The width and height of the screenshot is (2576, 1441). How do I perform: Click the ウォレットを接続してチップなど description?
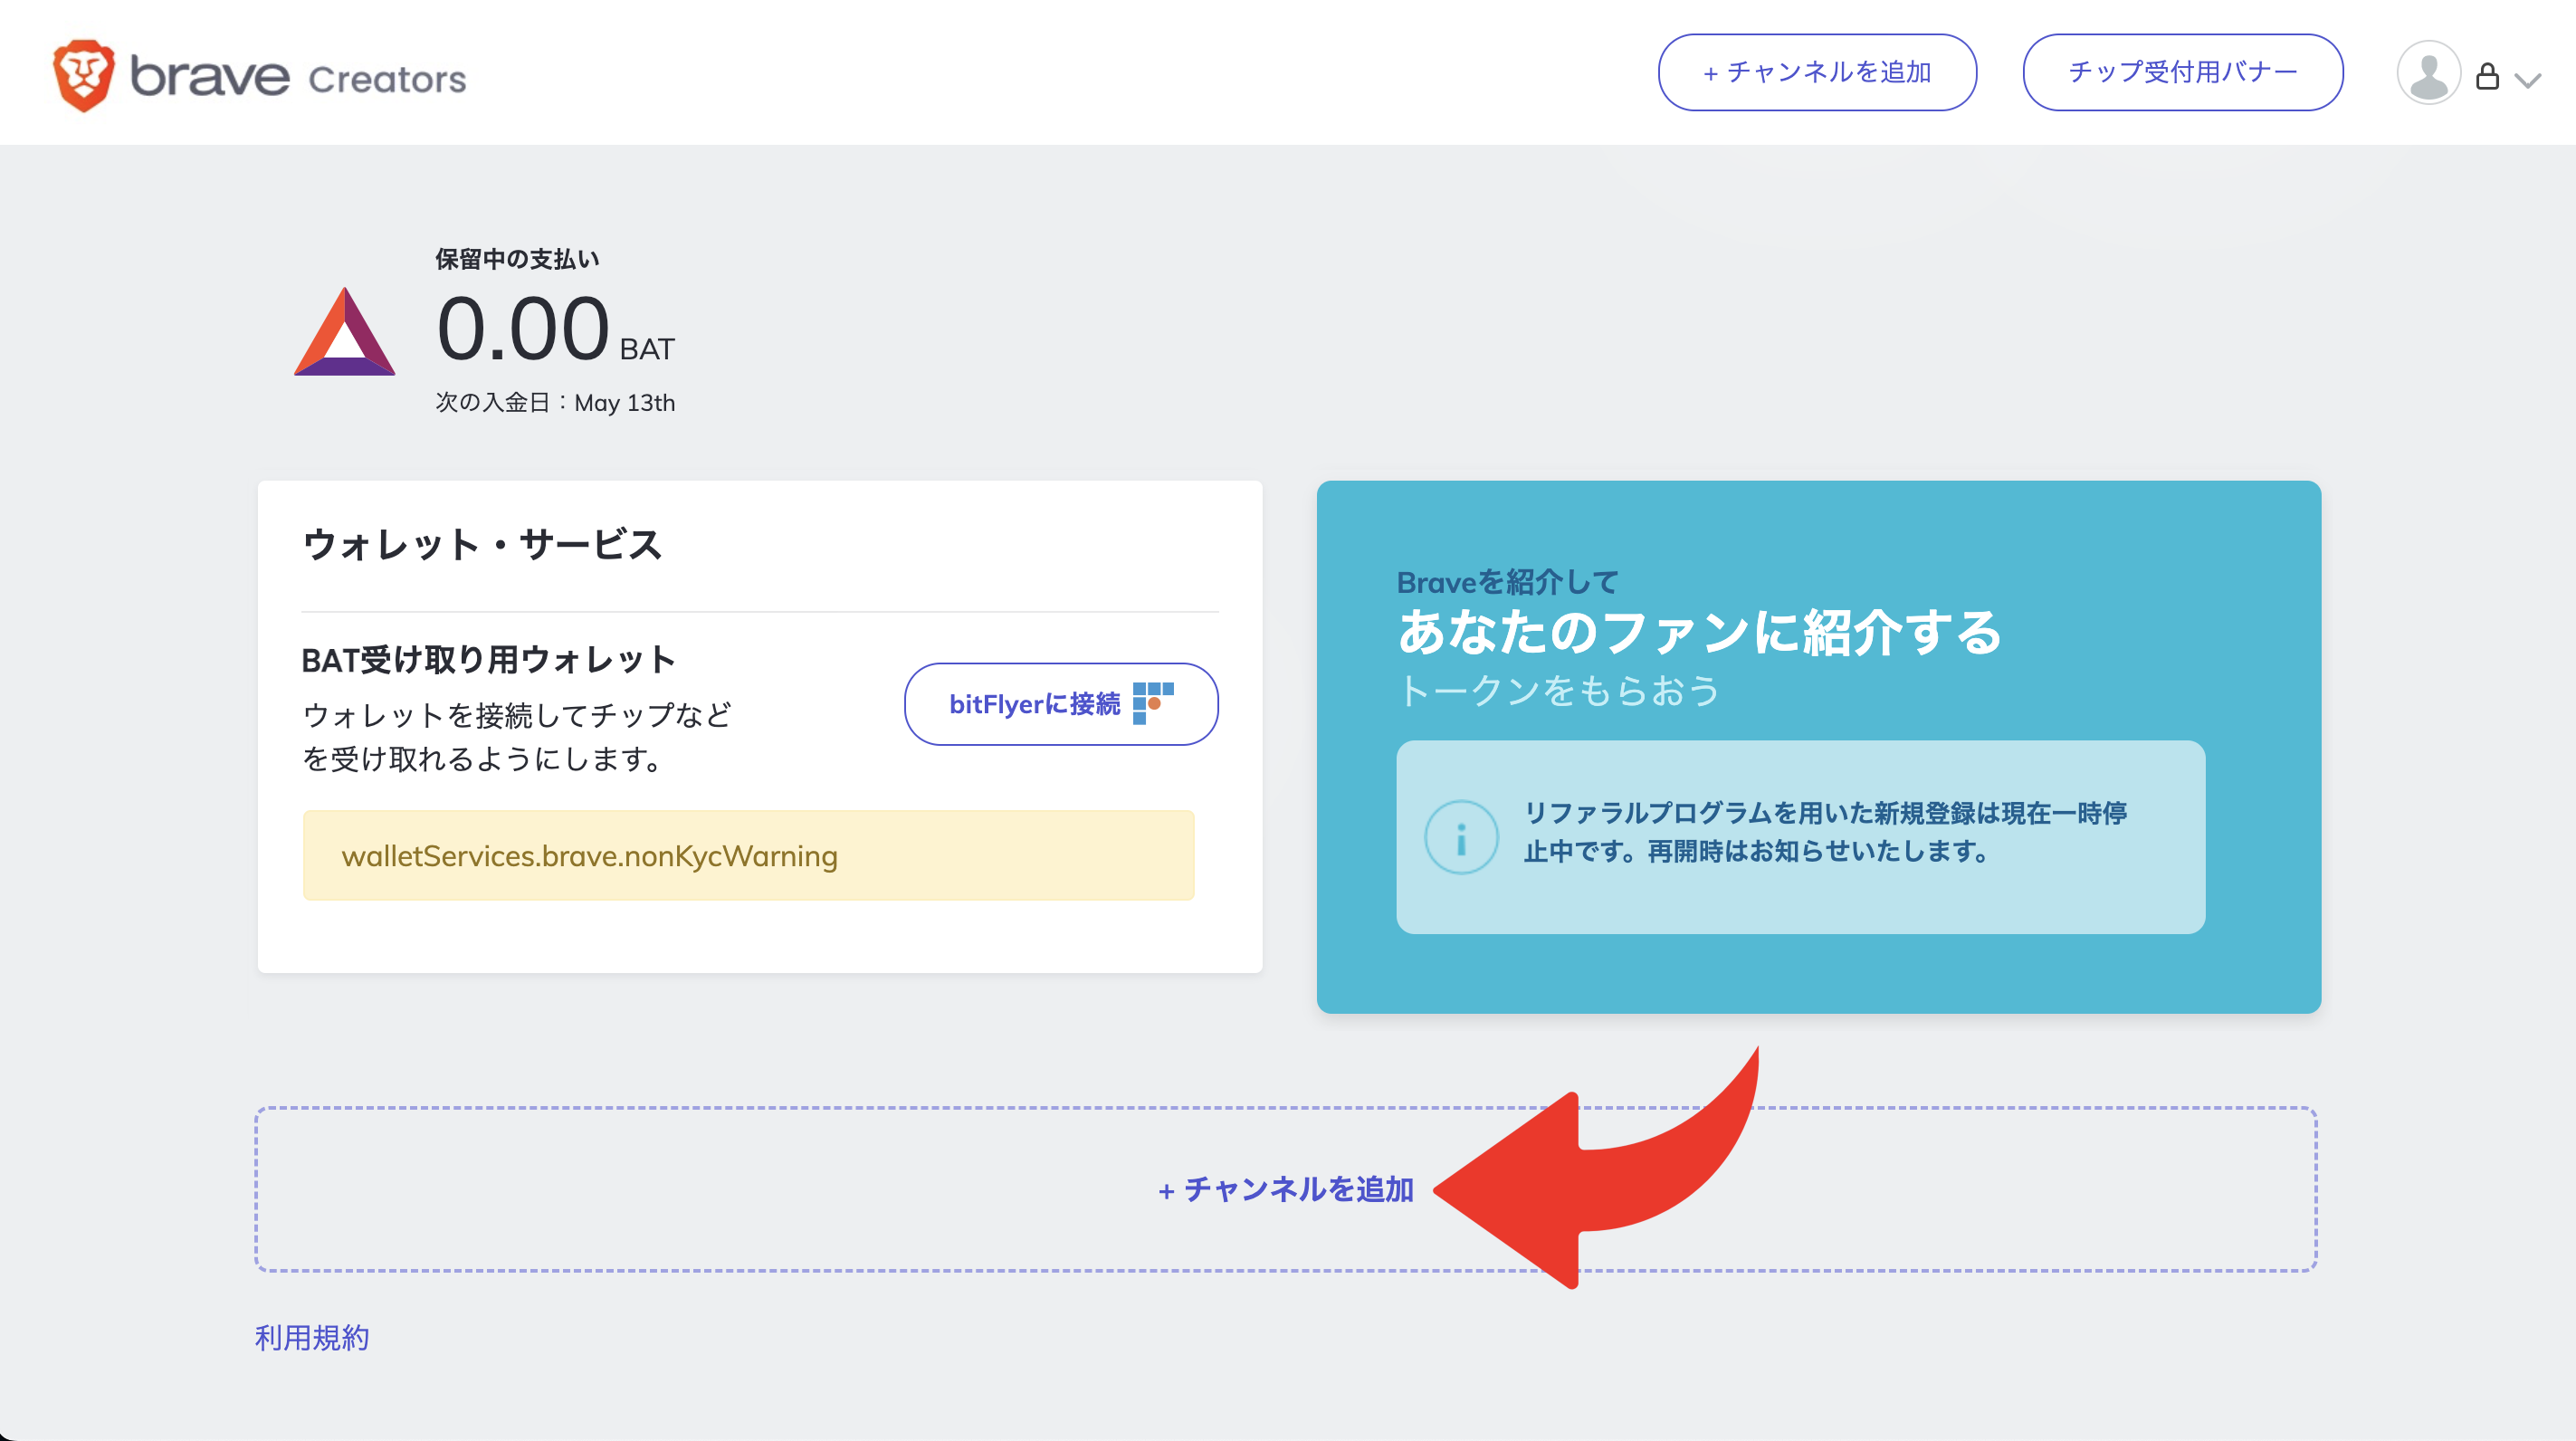tap(517, 737)
